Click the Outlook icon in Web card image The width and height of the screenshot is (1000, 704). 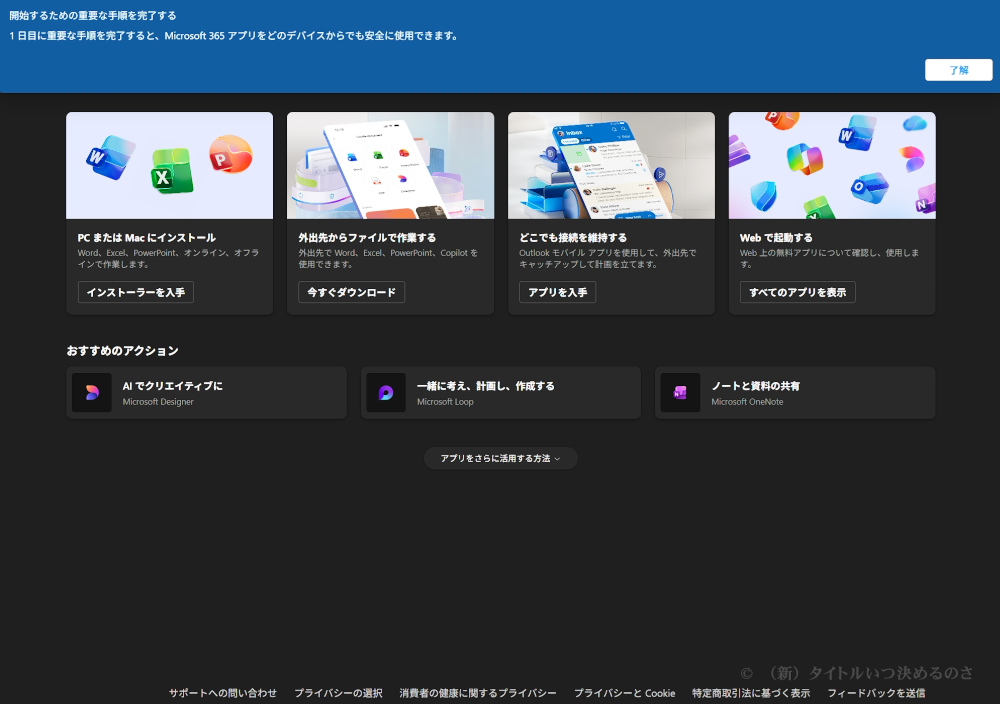click(x=869, y=187)
